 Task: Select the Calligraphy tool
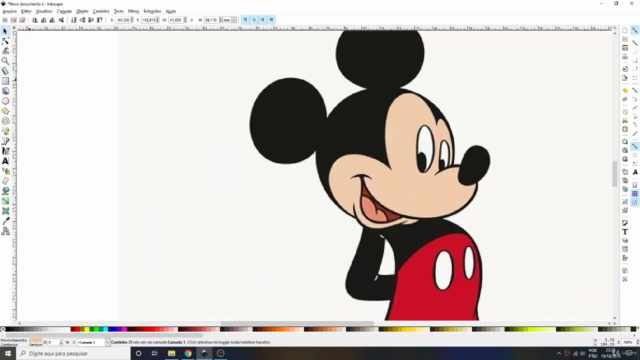pyautogui.click(x=5, y=151)
